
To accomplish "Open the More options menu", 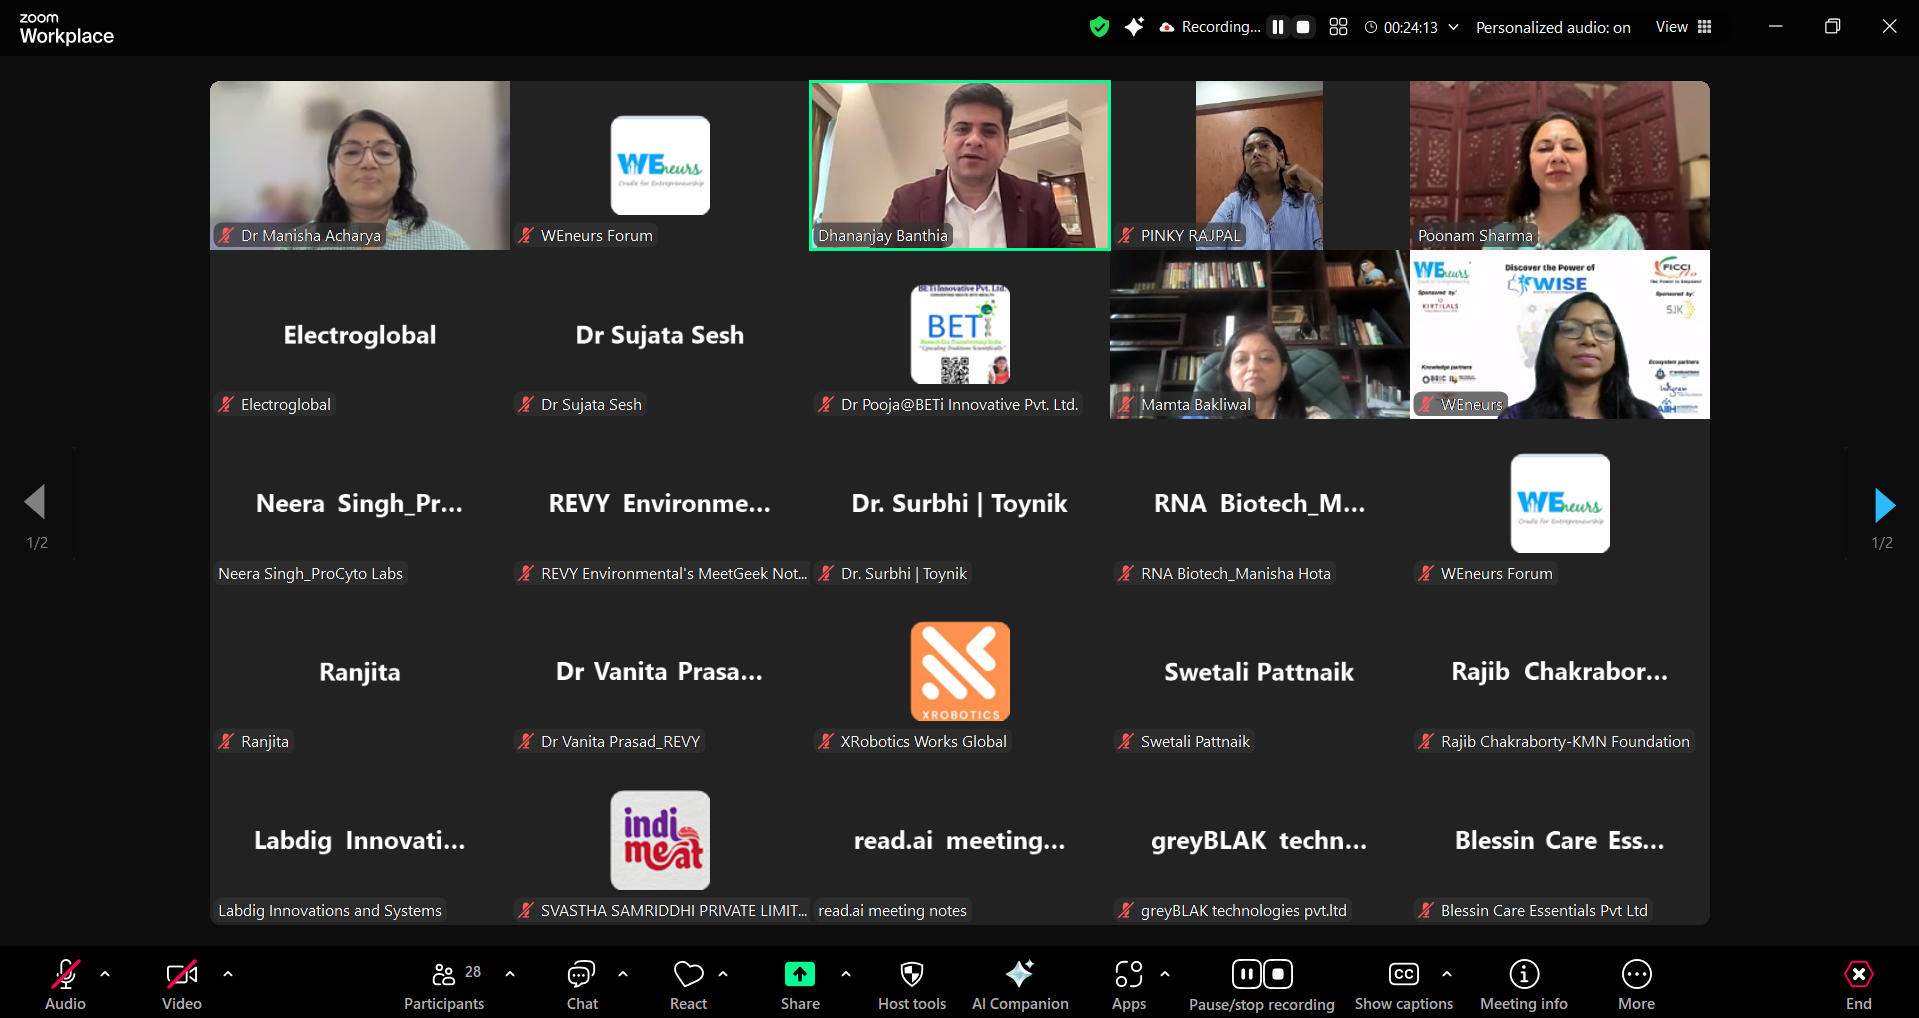I will pos(1636,985).
